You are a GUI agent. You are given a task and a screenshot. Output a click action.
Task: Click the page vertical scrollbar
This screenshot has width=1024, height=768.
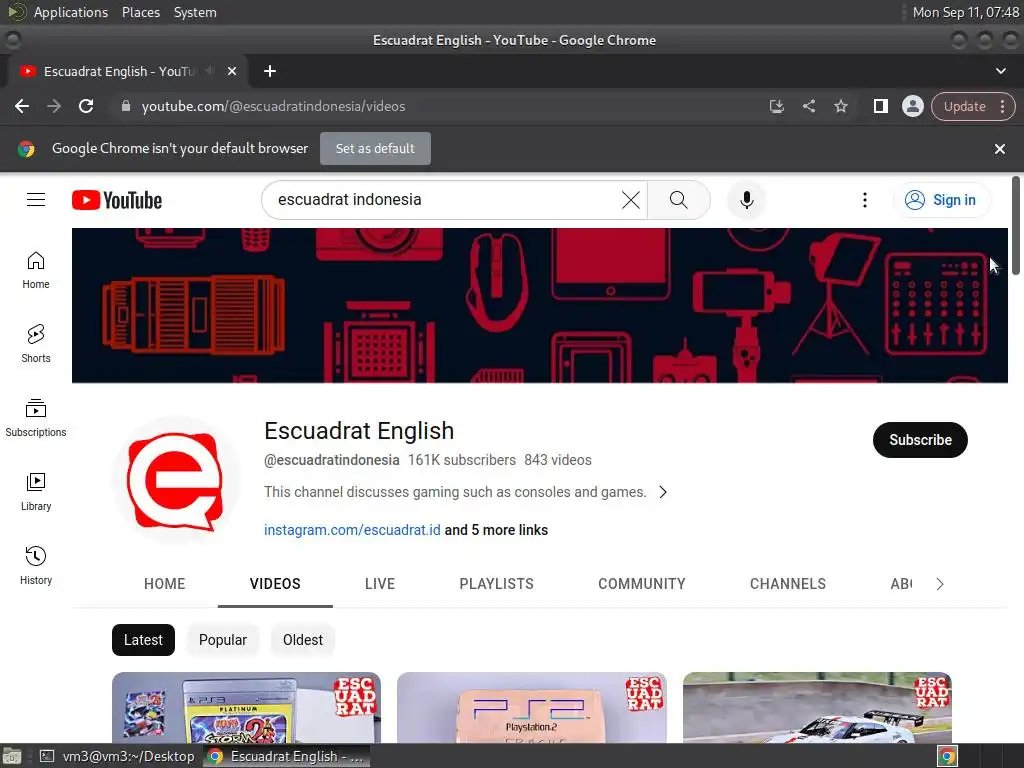[x=1016, y=225]
